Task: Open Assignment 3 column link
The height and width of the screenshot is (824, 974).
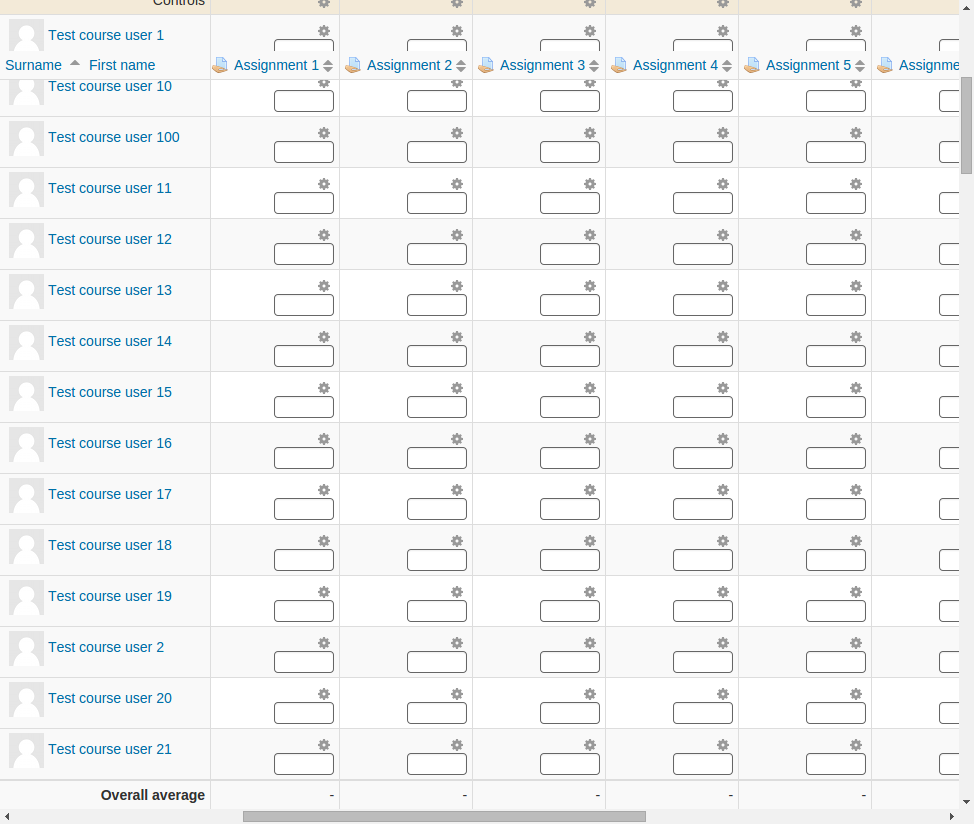Action: tap(542, 65)
